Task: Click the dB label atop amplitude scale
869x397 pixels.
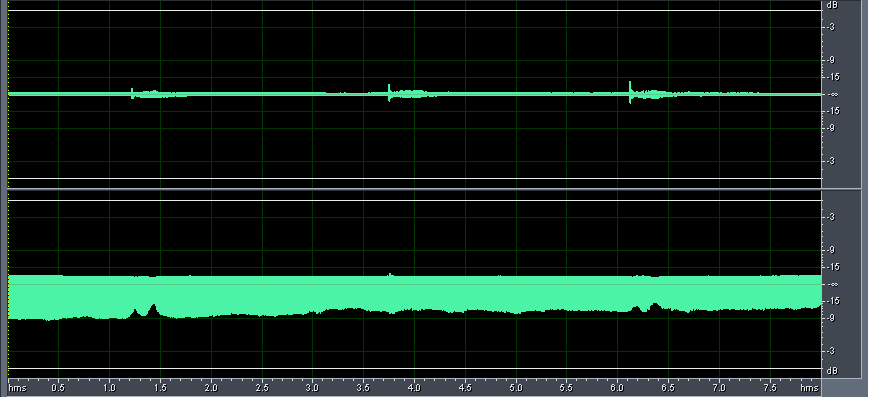Action: pyautogui.click(x=831, y=4)
